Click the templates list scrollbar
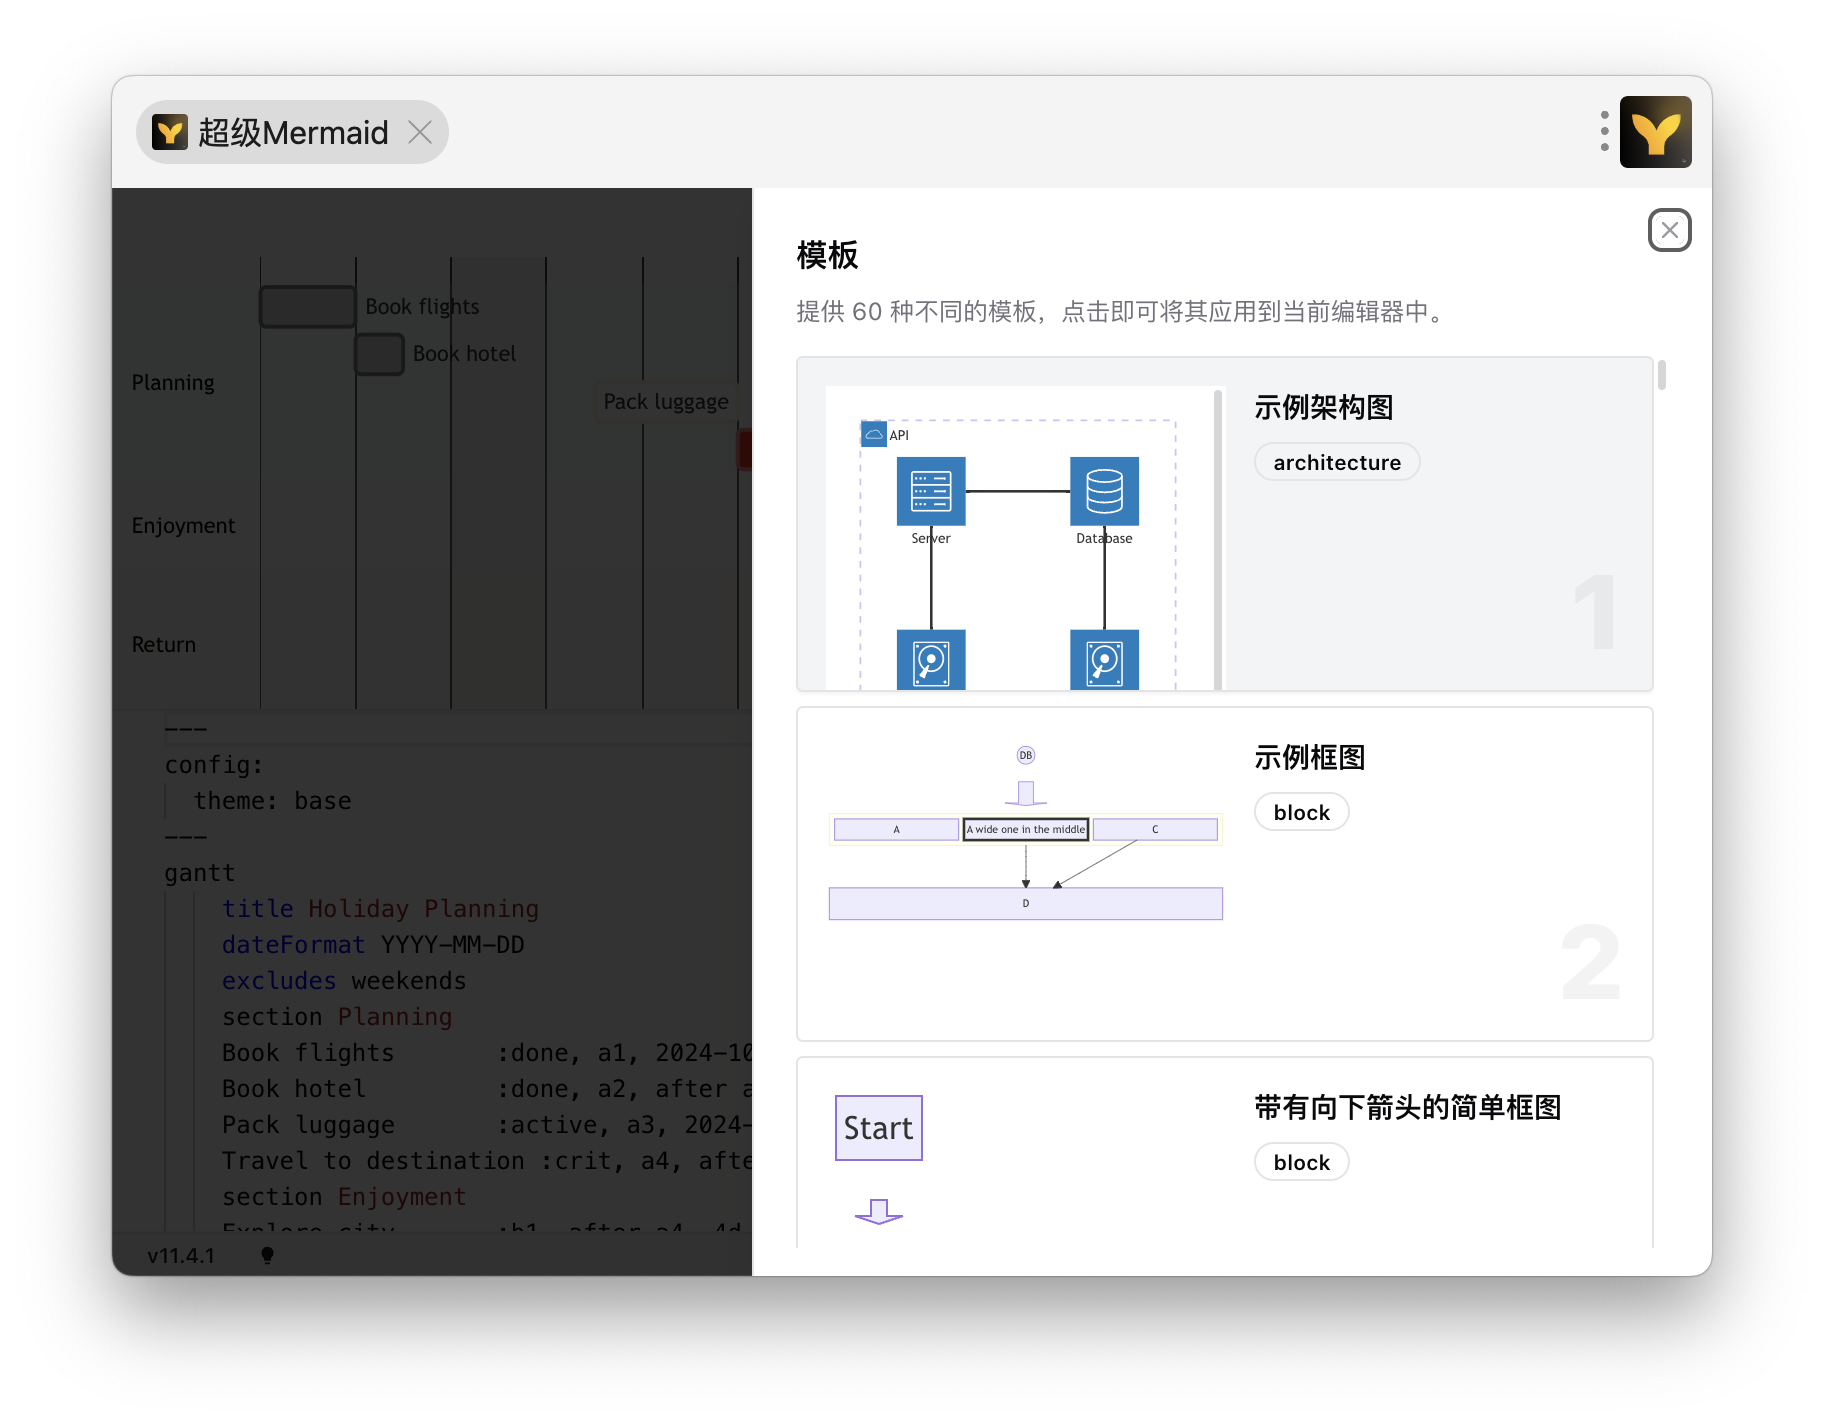This screenshot has width=1824, height=1424. click(x=1661, y=376)
